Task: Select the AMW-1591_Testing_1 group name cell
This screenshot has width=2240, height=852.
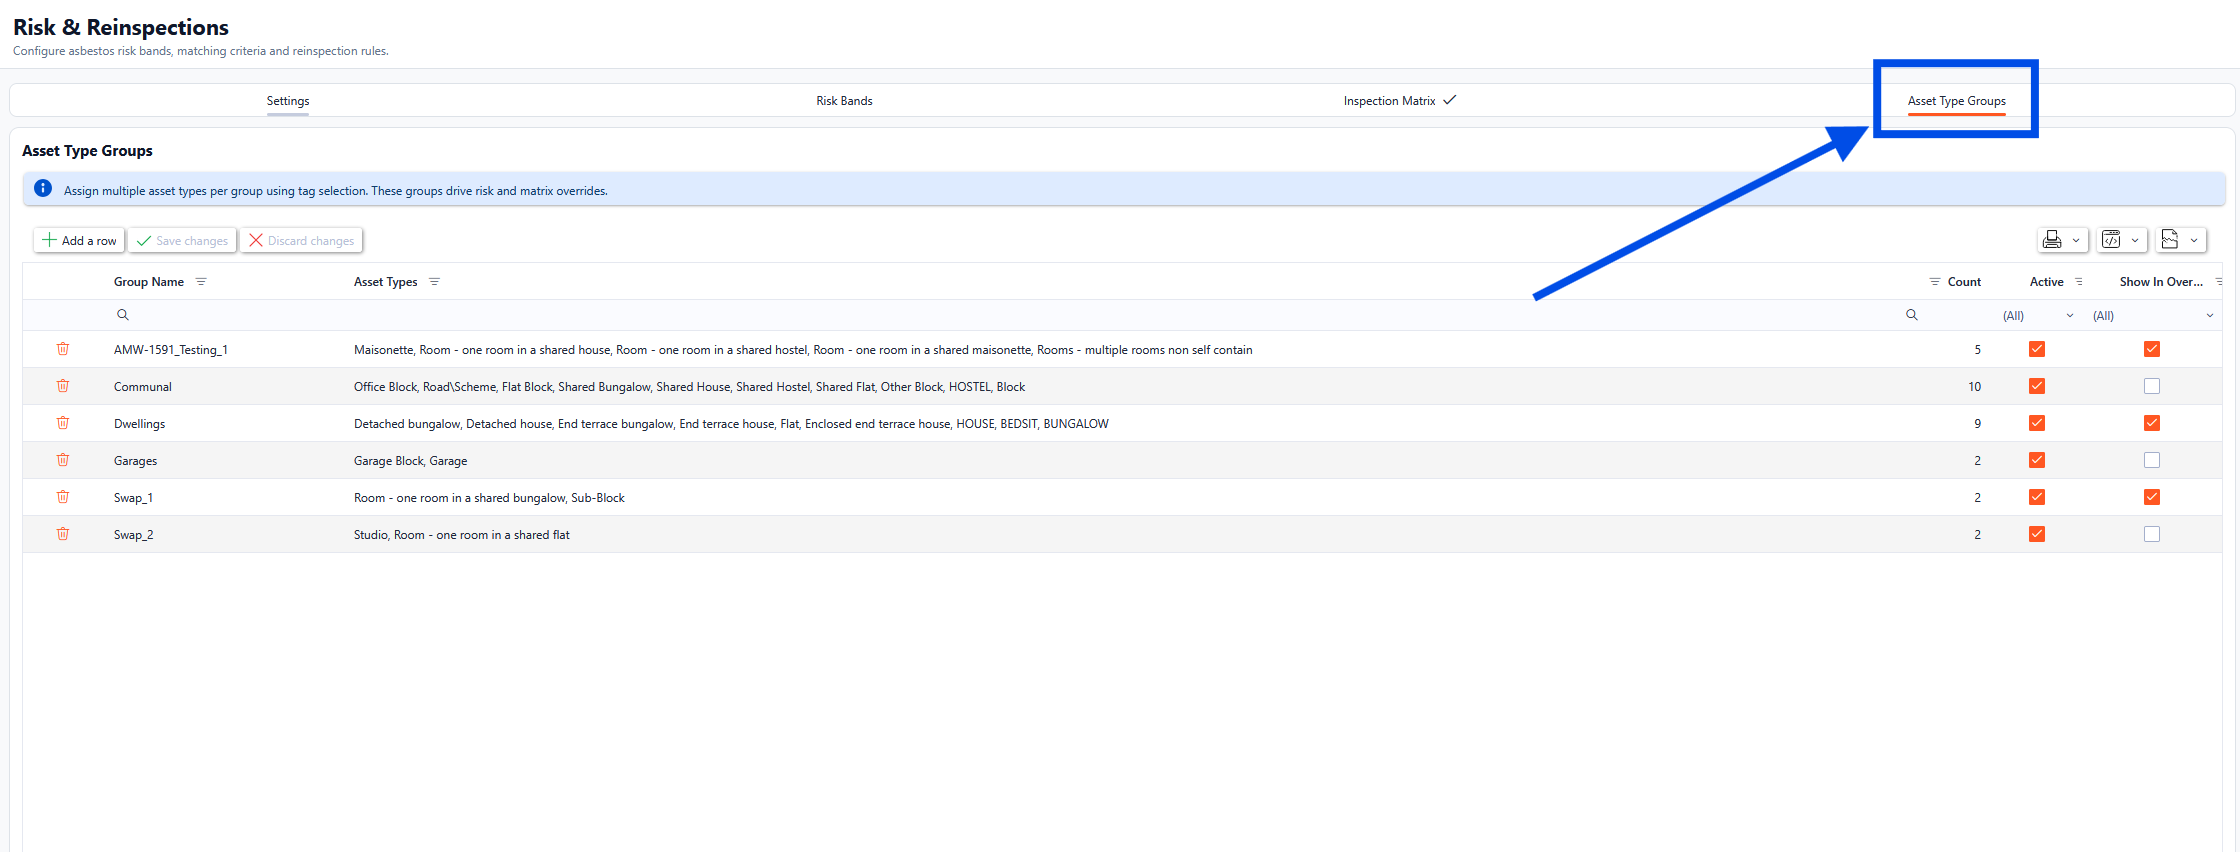Action: pos(171,350)
